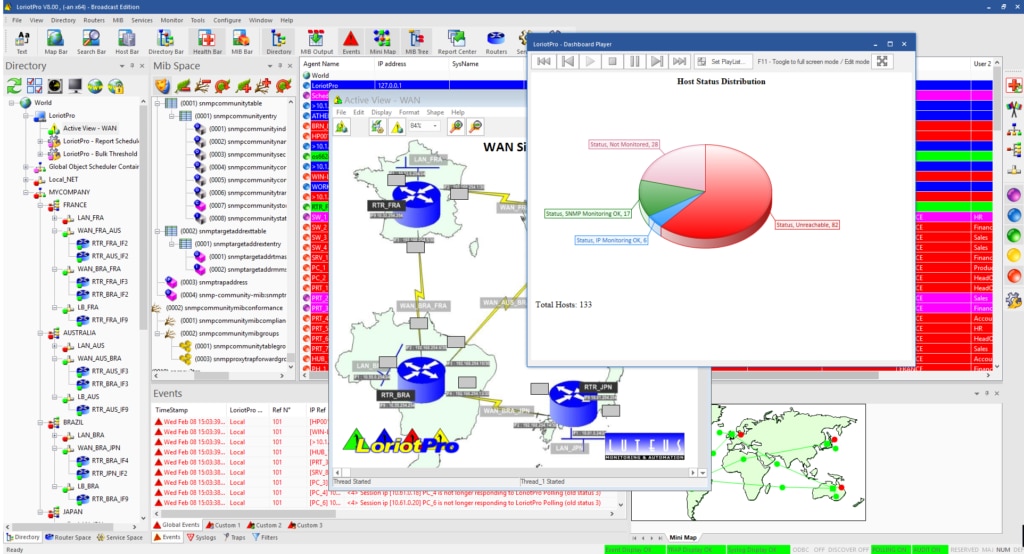Select RTR_FRA router on the map
The height and width of the screenshot is (554, 1024).
coord(415,202)
